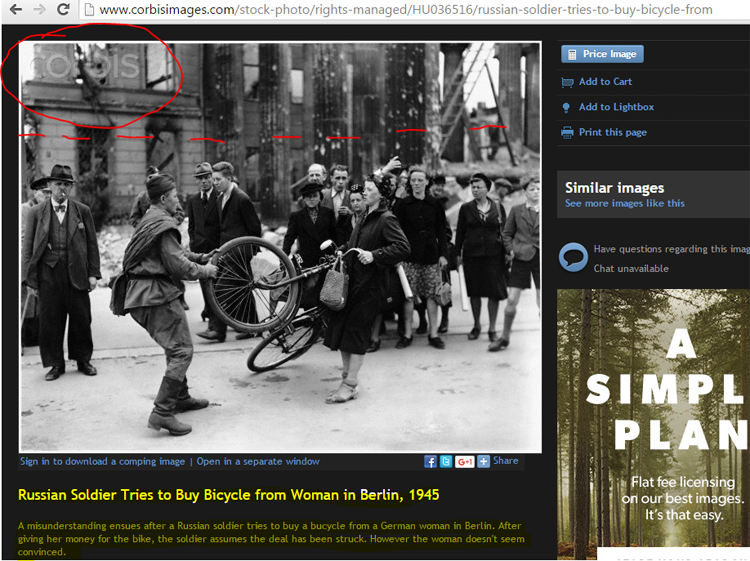Click the shopping cart icon

[x=568, y=82]
